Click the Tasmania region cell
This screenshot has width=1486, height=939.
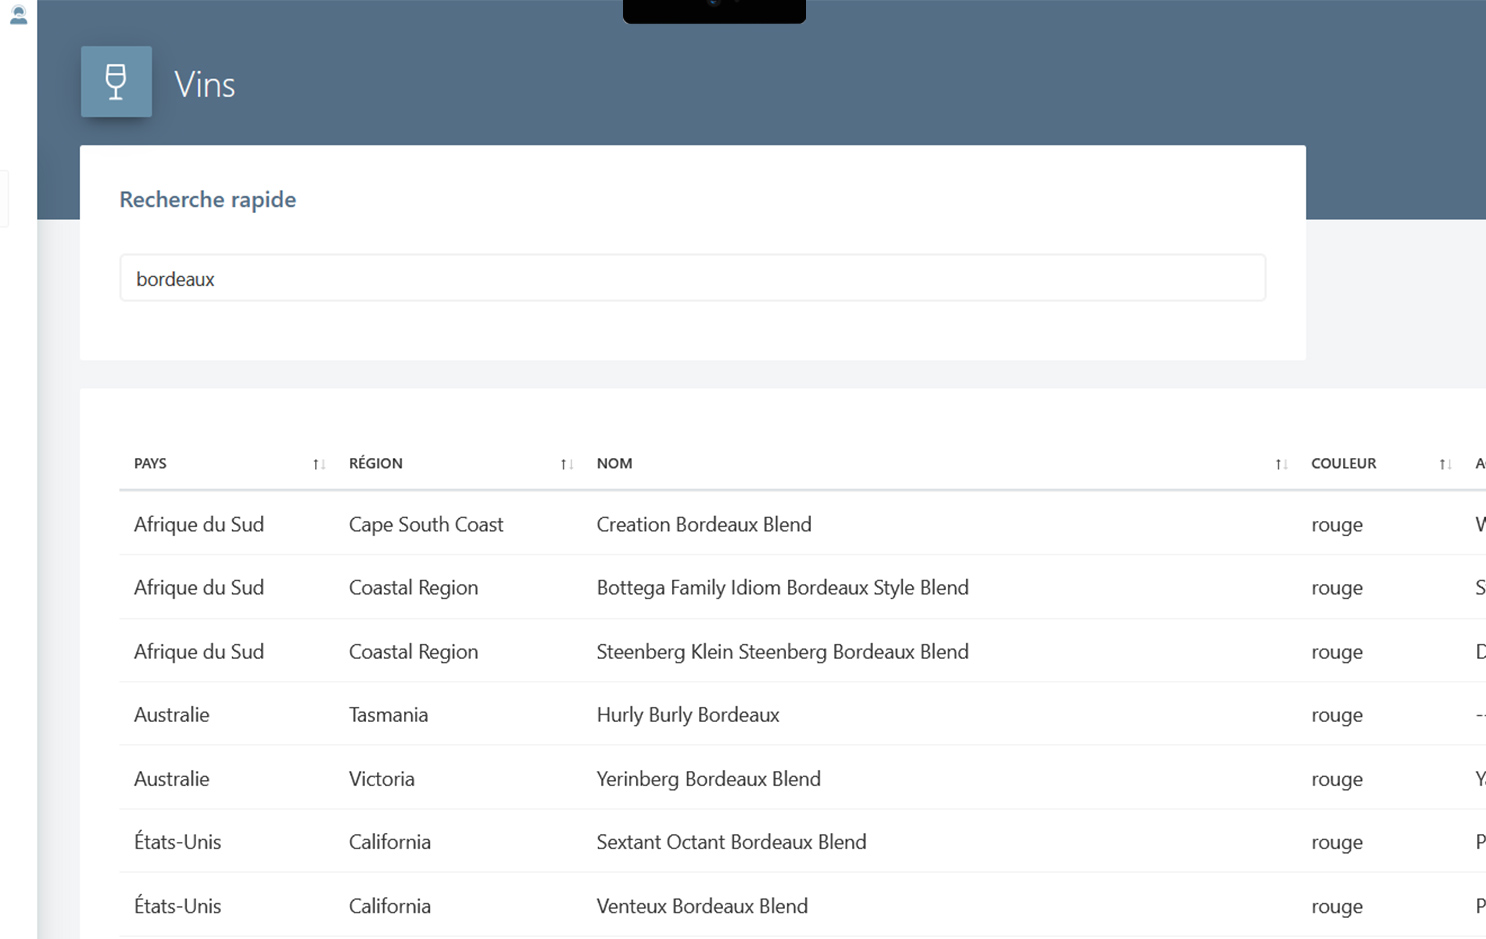pyautogui.click(x=388, y=715)
